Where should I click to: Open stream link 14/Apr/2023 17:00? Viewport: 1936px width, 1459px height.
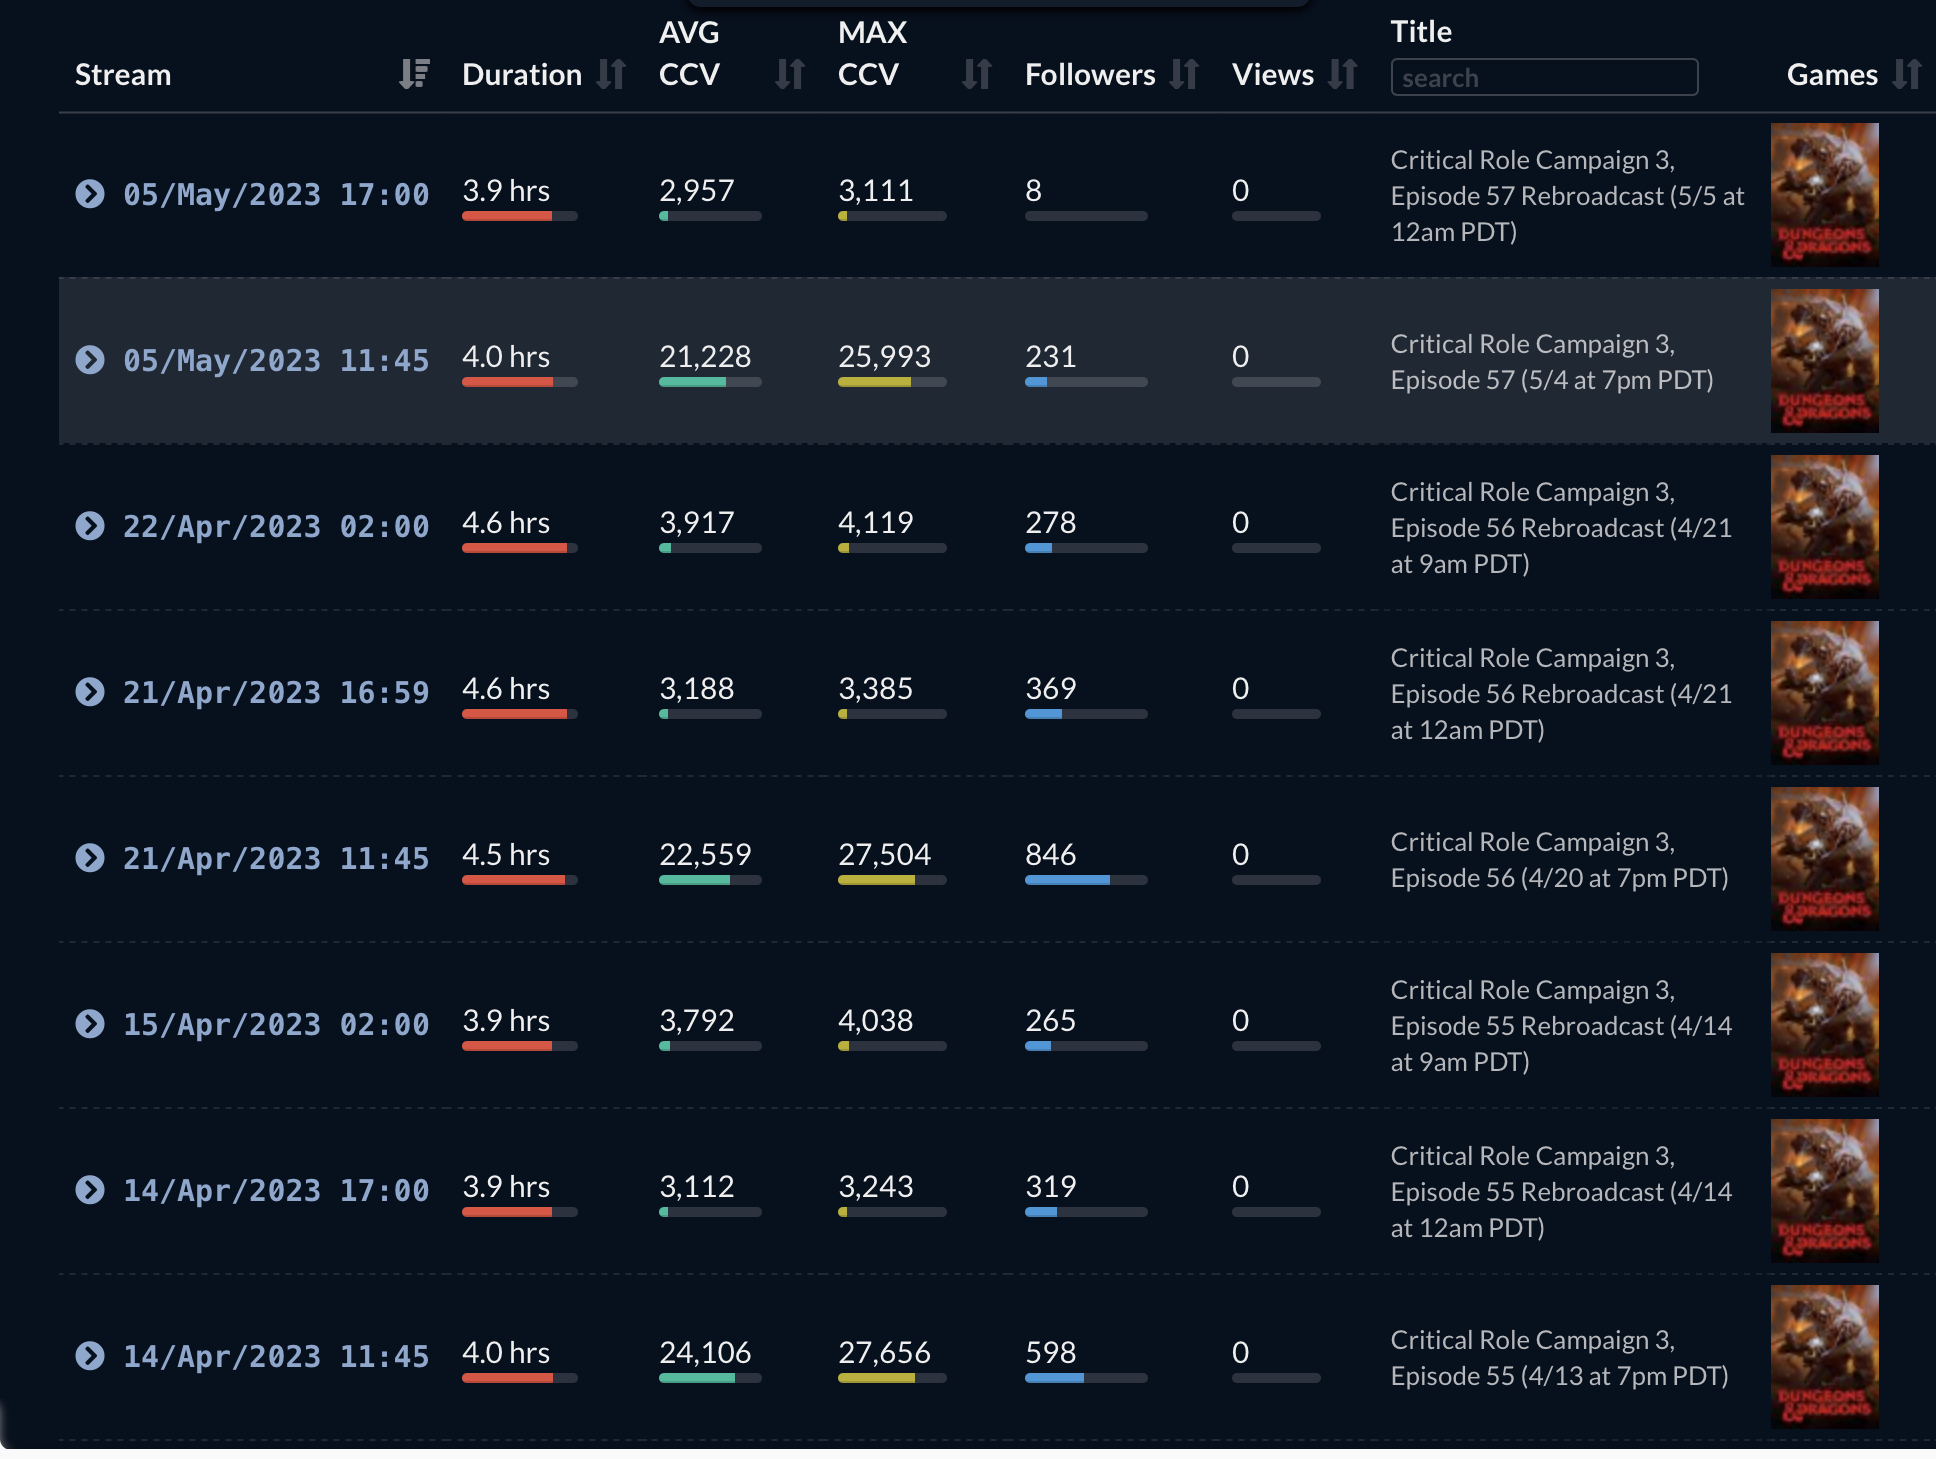coord(276,1190)
